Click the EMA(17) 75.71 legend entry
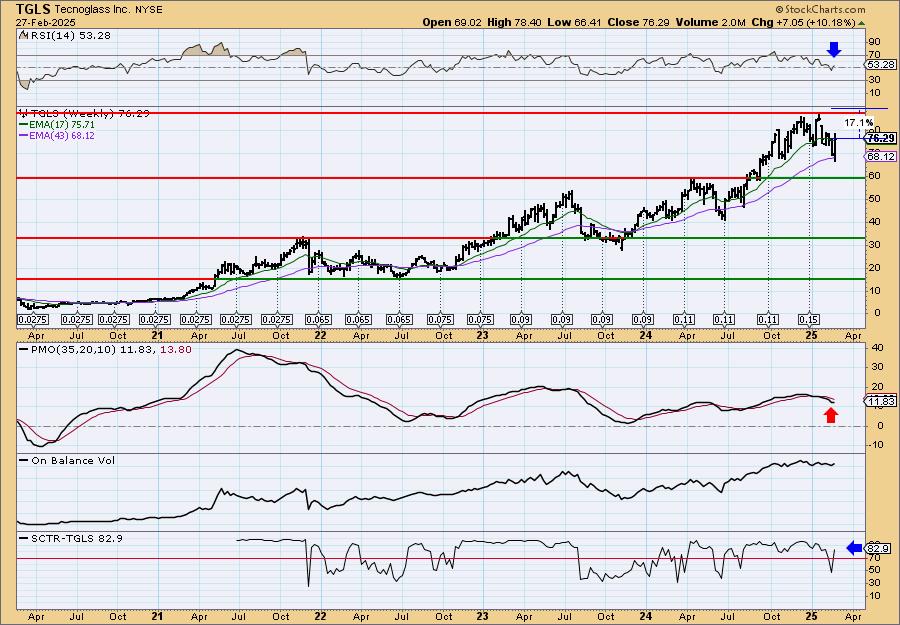 (62, 125)
